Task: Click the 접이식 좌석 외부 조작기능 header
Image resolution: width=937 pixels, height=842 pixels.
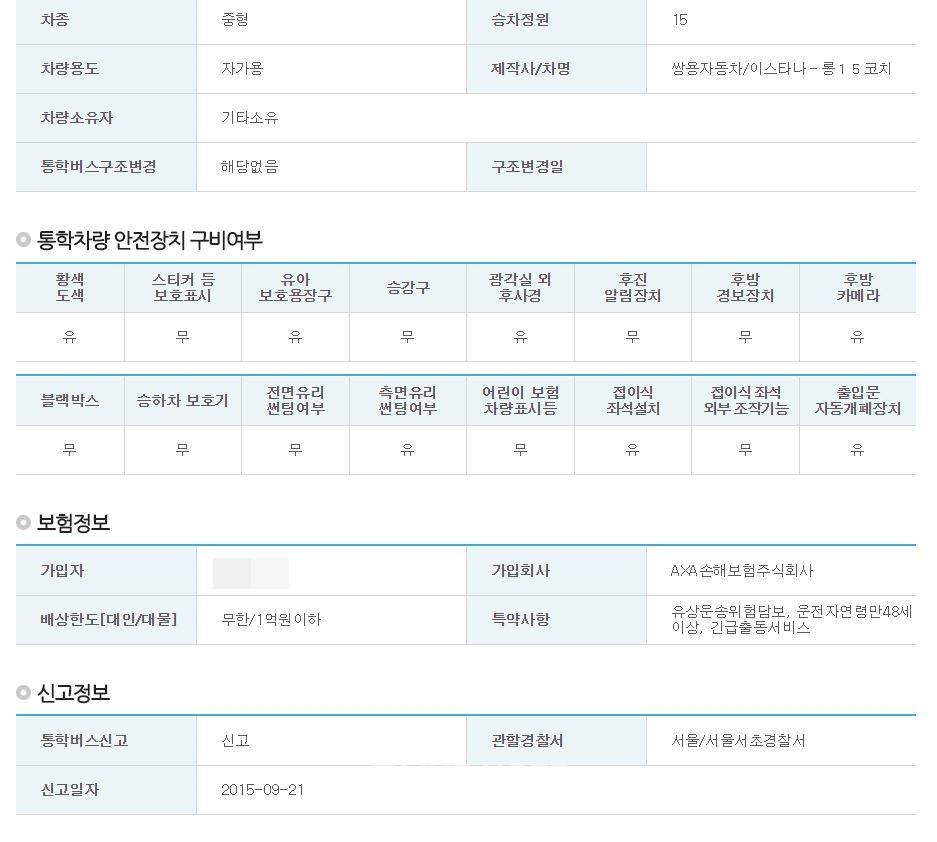Action: (x=745, y=400)
